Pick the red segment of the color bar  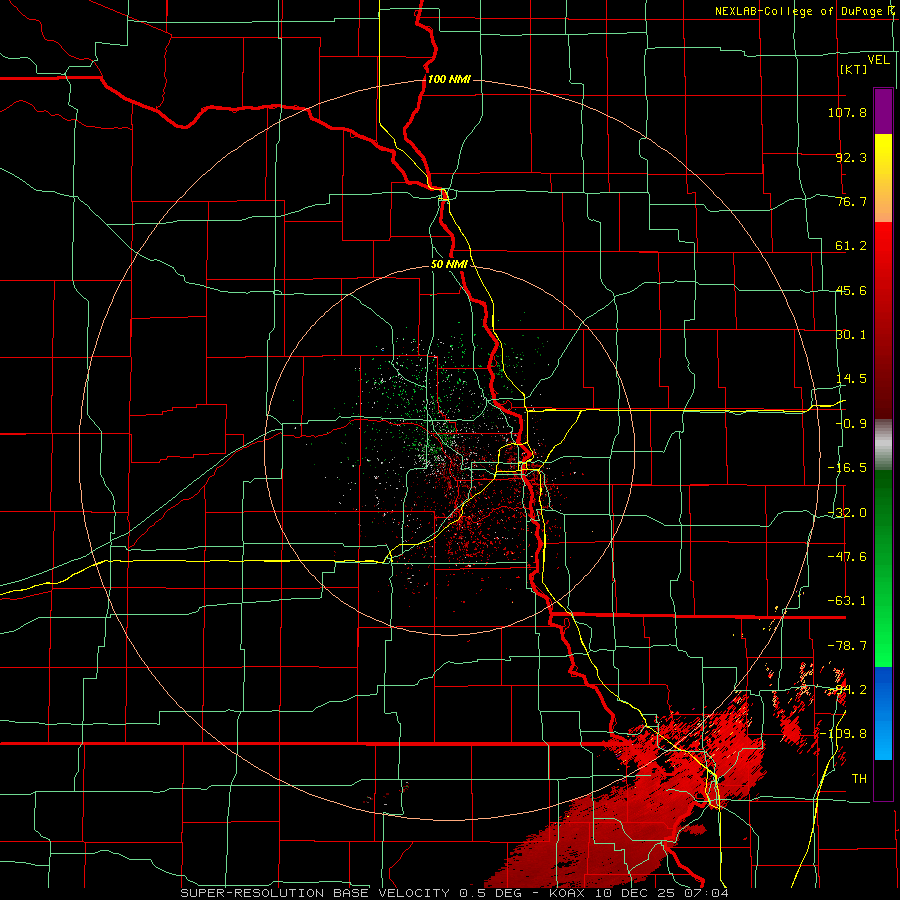(x=883, y=320)
